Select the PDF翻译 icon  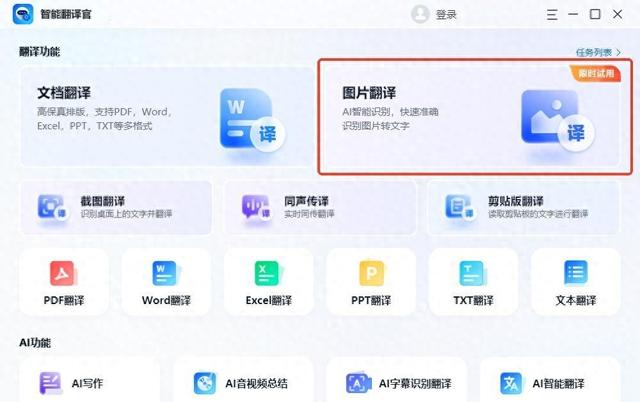click(x=63, y=273)
